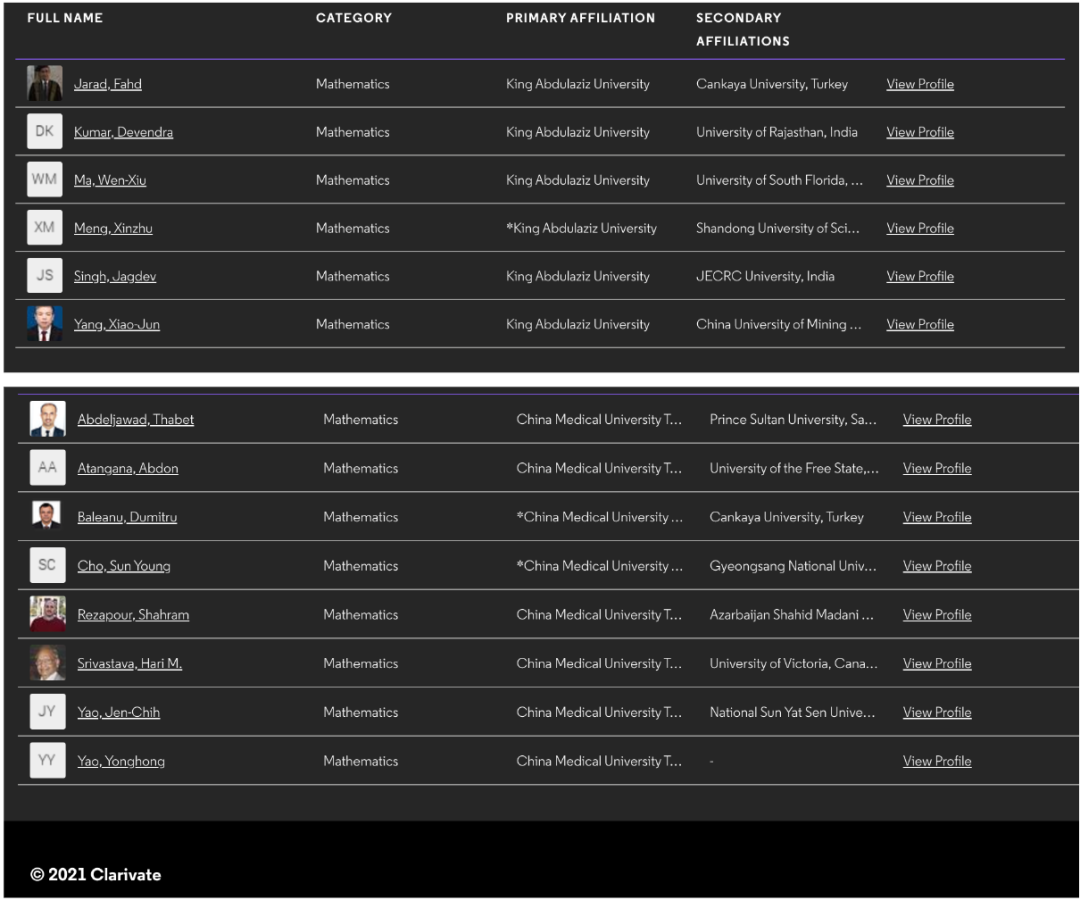The height and width of the screenshot is (900, 1080).
Task: Open Abdeljawad, Thabet name link
Action: point(136,419)
